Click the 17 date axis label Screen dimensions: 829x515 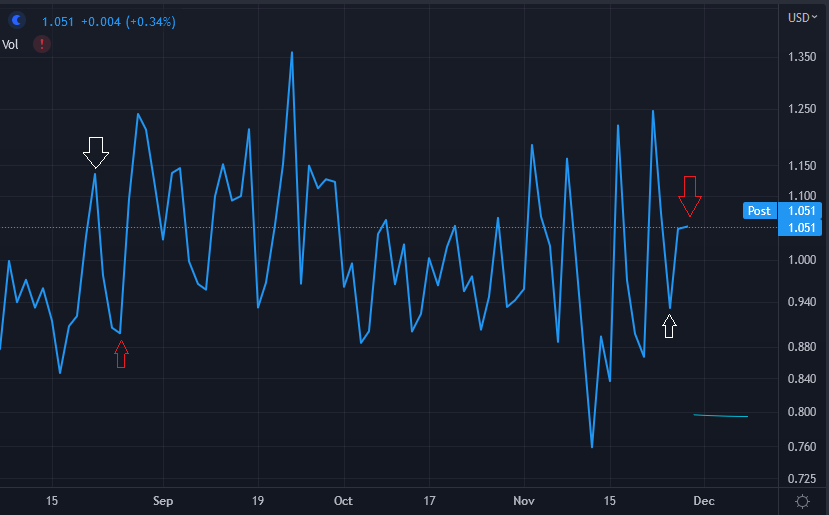[429, 501]
